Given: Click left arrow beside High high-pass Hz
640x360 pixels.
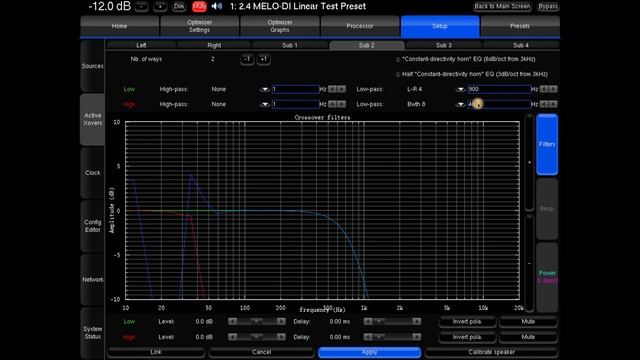Looking at the screenshot, I should 332,104.
